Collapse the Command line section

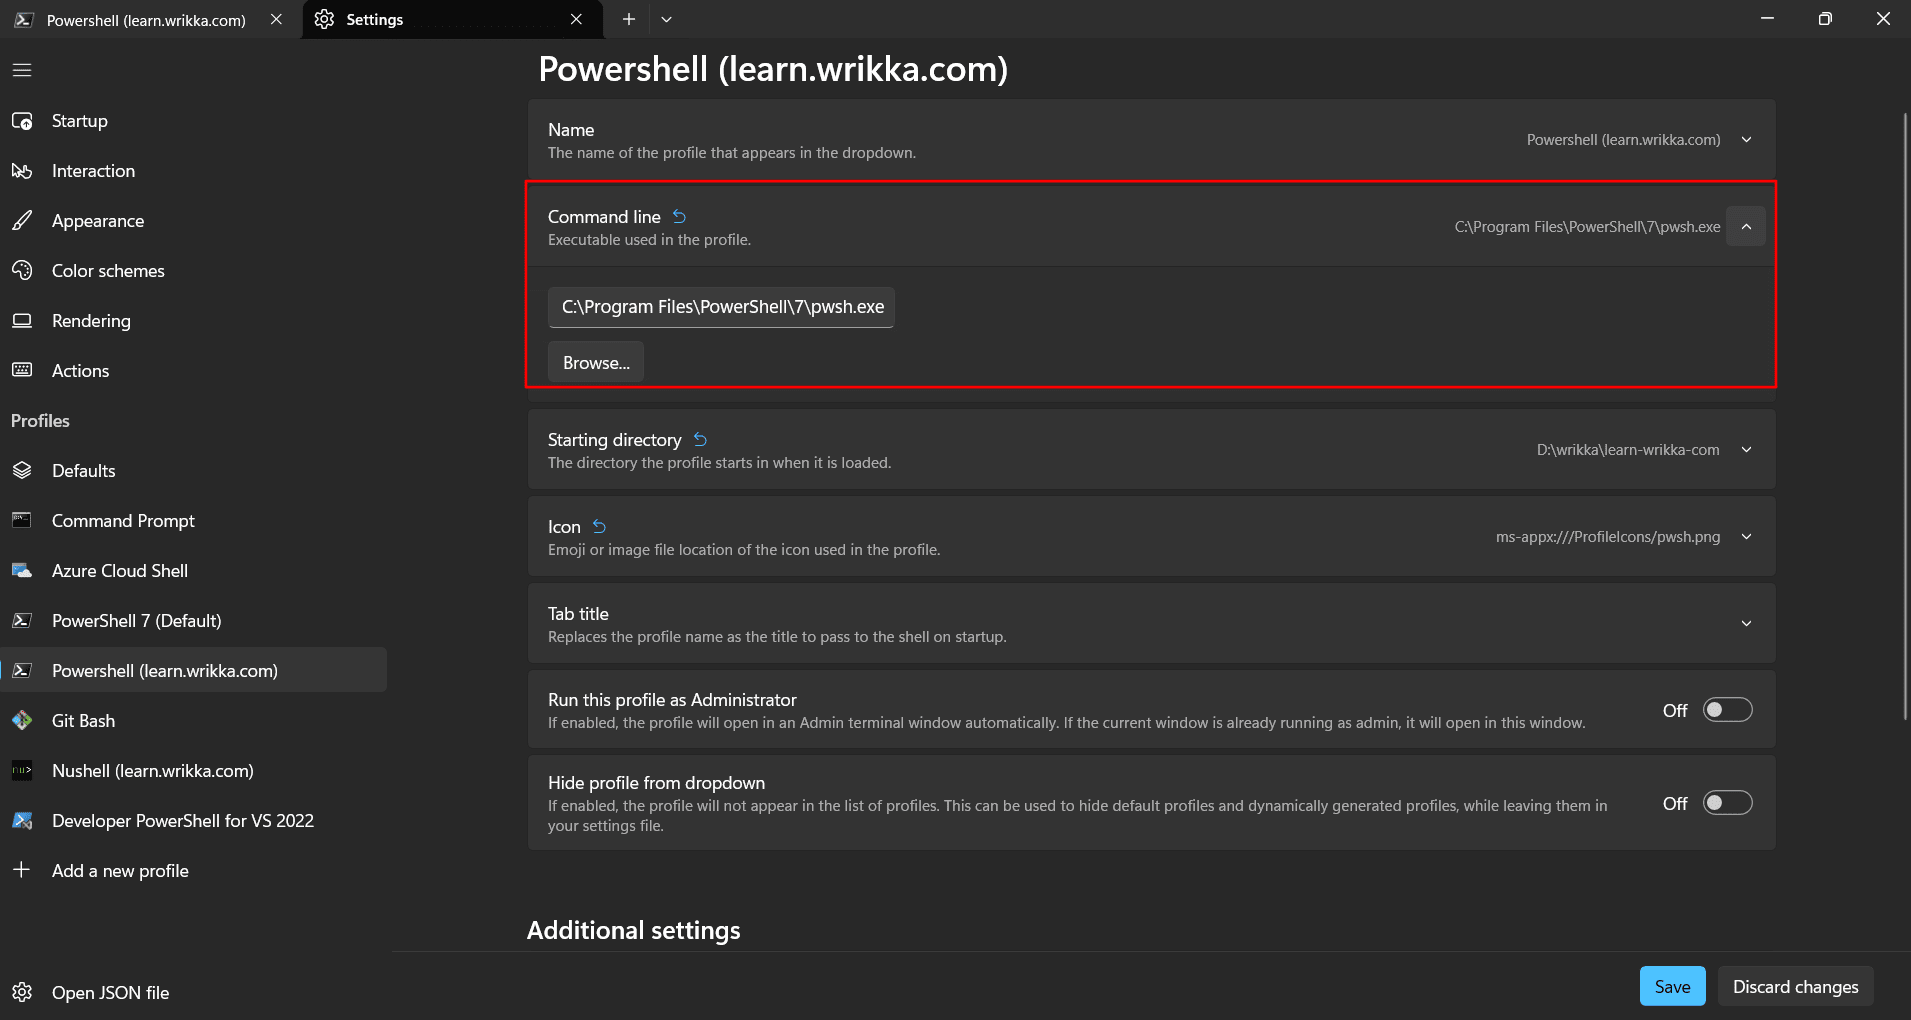tap(1746, 227)
